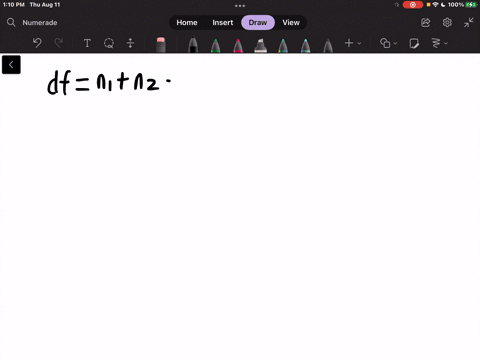Select the pink-red pen
Viewport: 480px width, 360px height.
238,45
